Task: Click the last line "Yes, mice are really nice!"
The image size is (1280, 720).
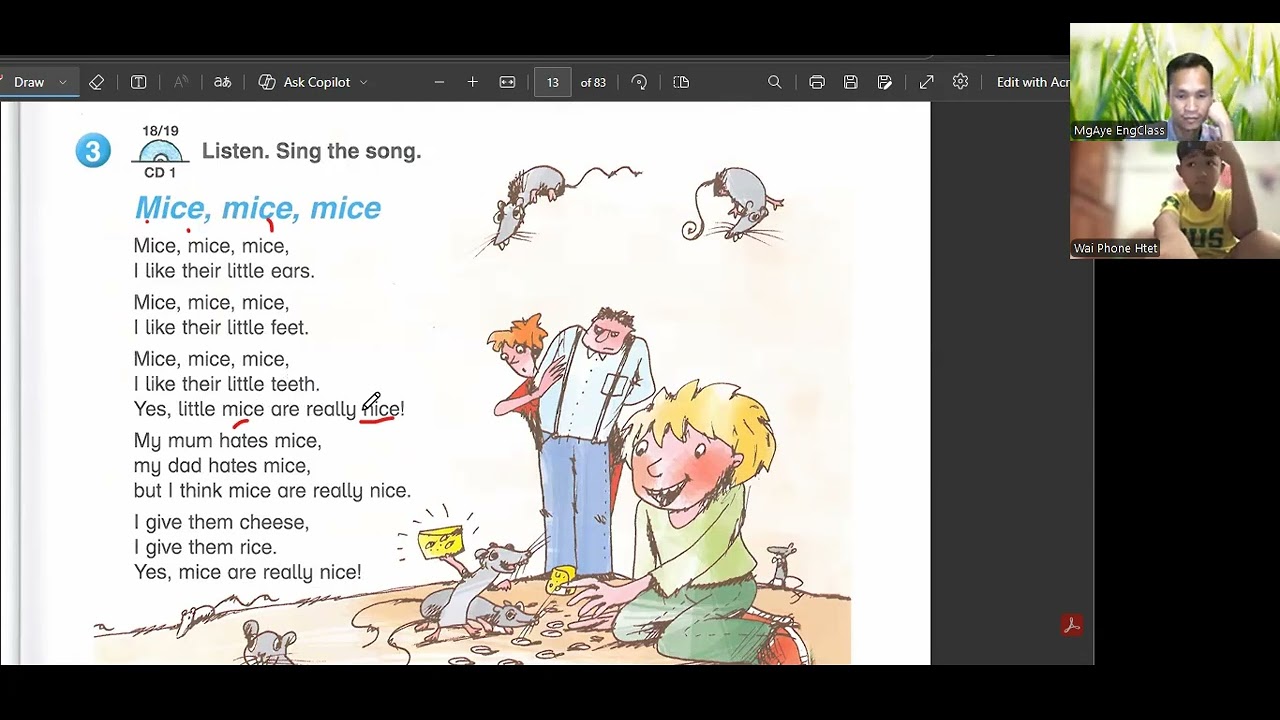Action: coord(247,572)
